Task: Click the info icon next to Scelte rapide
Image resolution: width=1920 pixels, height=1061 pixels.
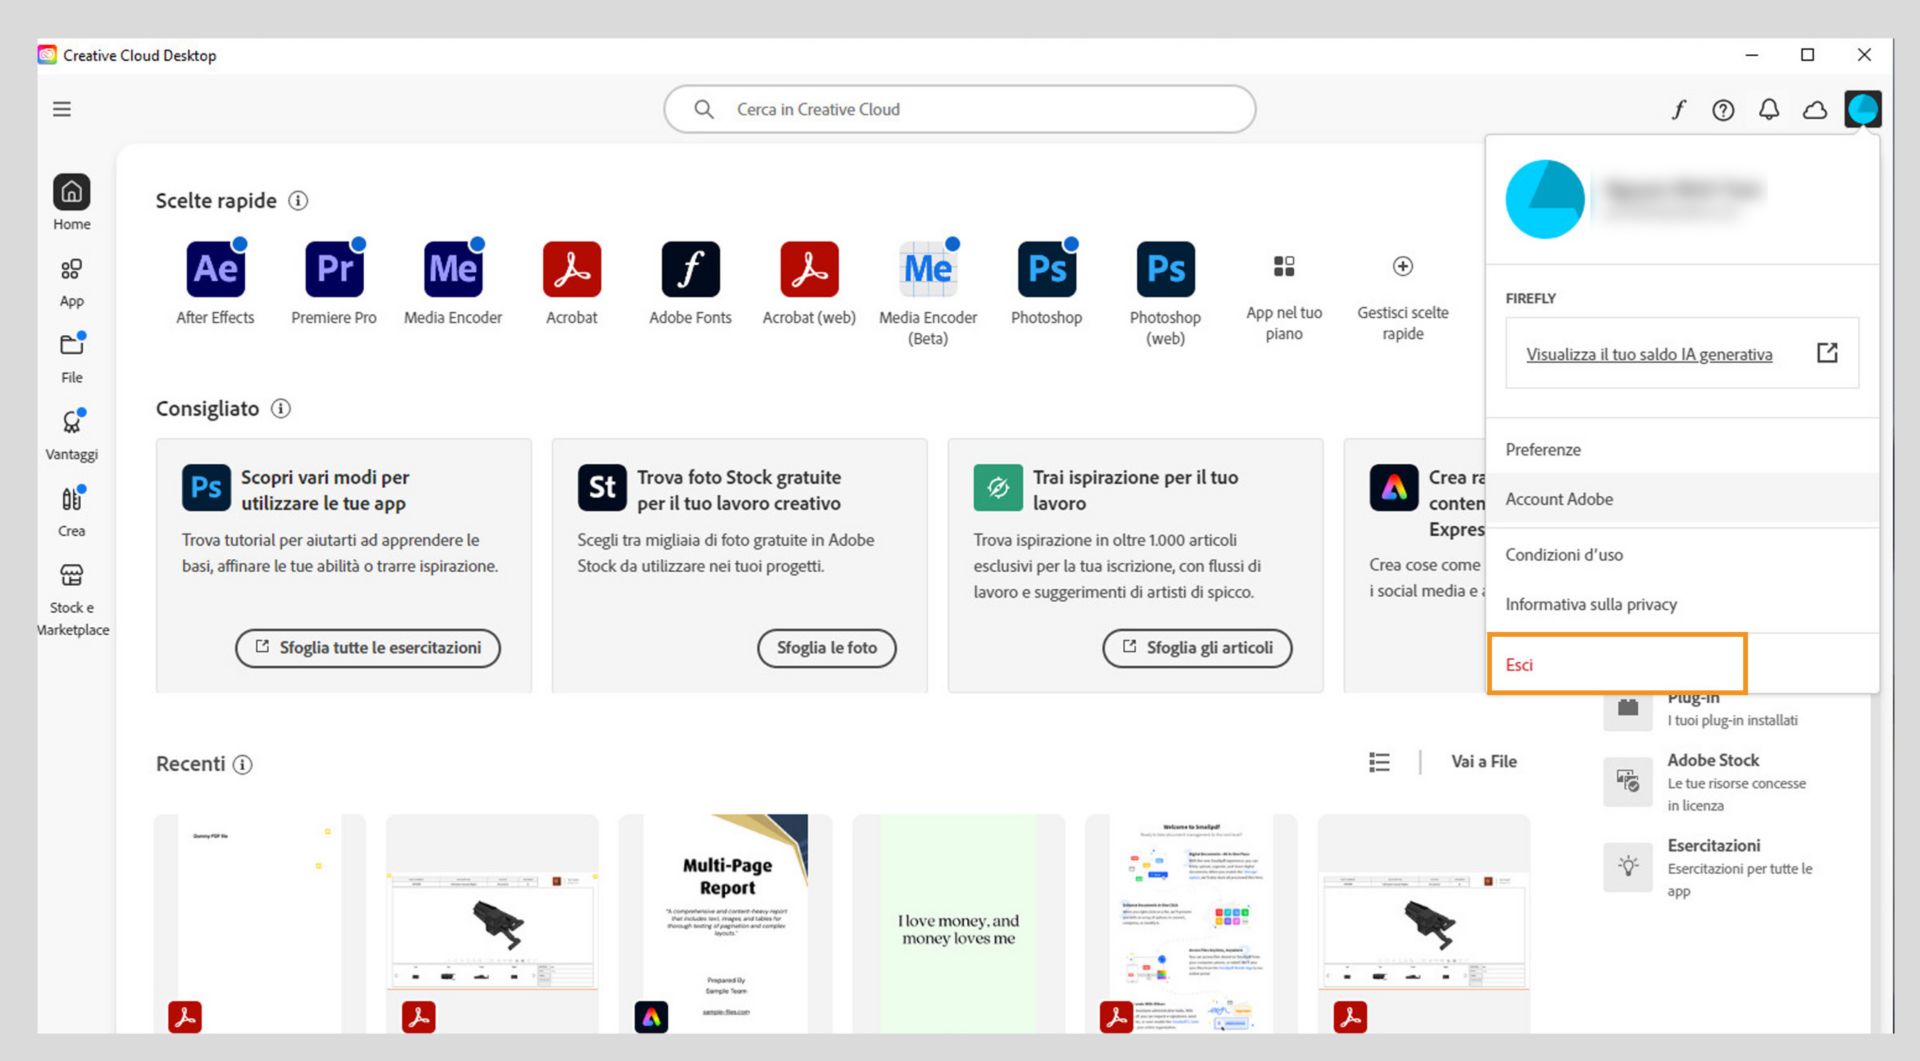Action: point(298,201)
